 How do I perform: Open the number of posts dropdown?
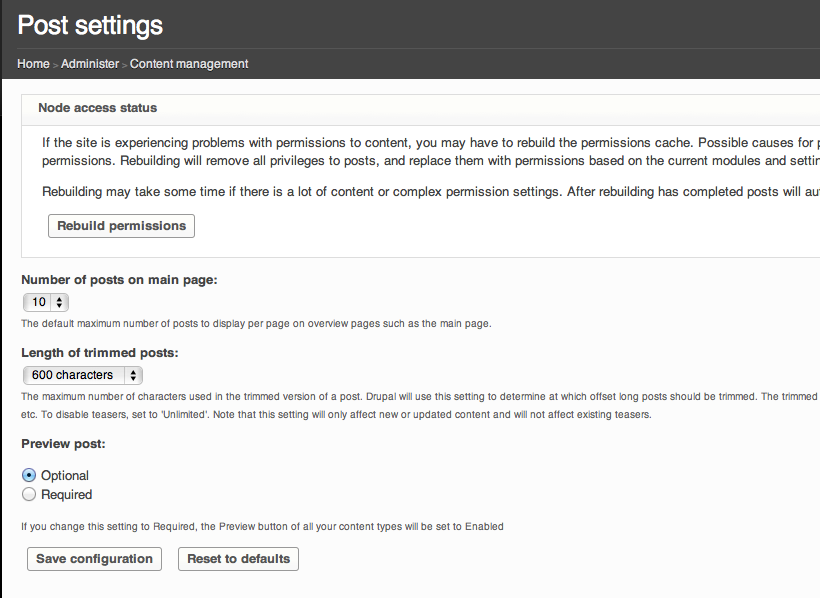click(x=46, y=302)
